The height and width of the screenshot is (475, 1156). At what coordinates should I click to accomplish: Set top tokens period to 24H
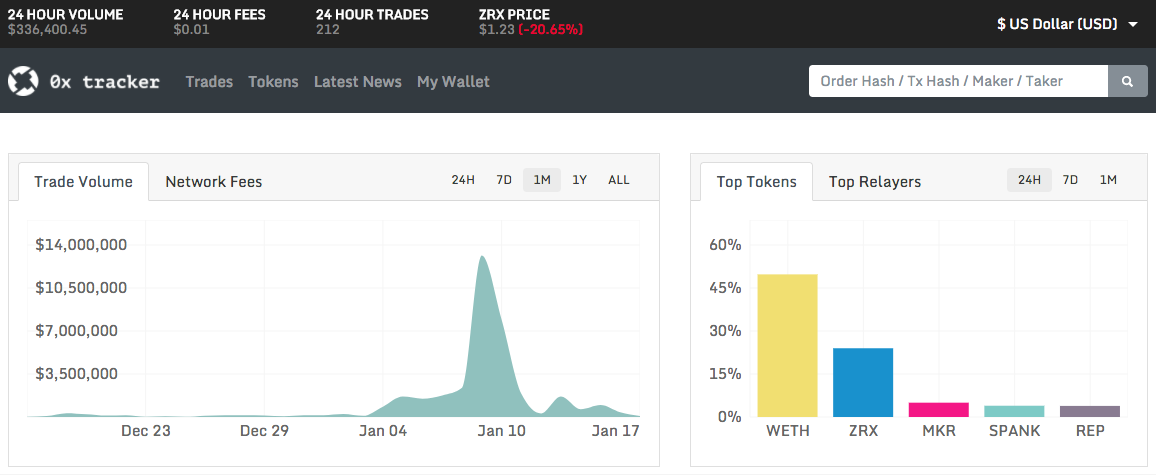(x=1029, y=180)
